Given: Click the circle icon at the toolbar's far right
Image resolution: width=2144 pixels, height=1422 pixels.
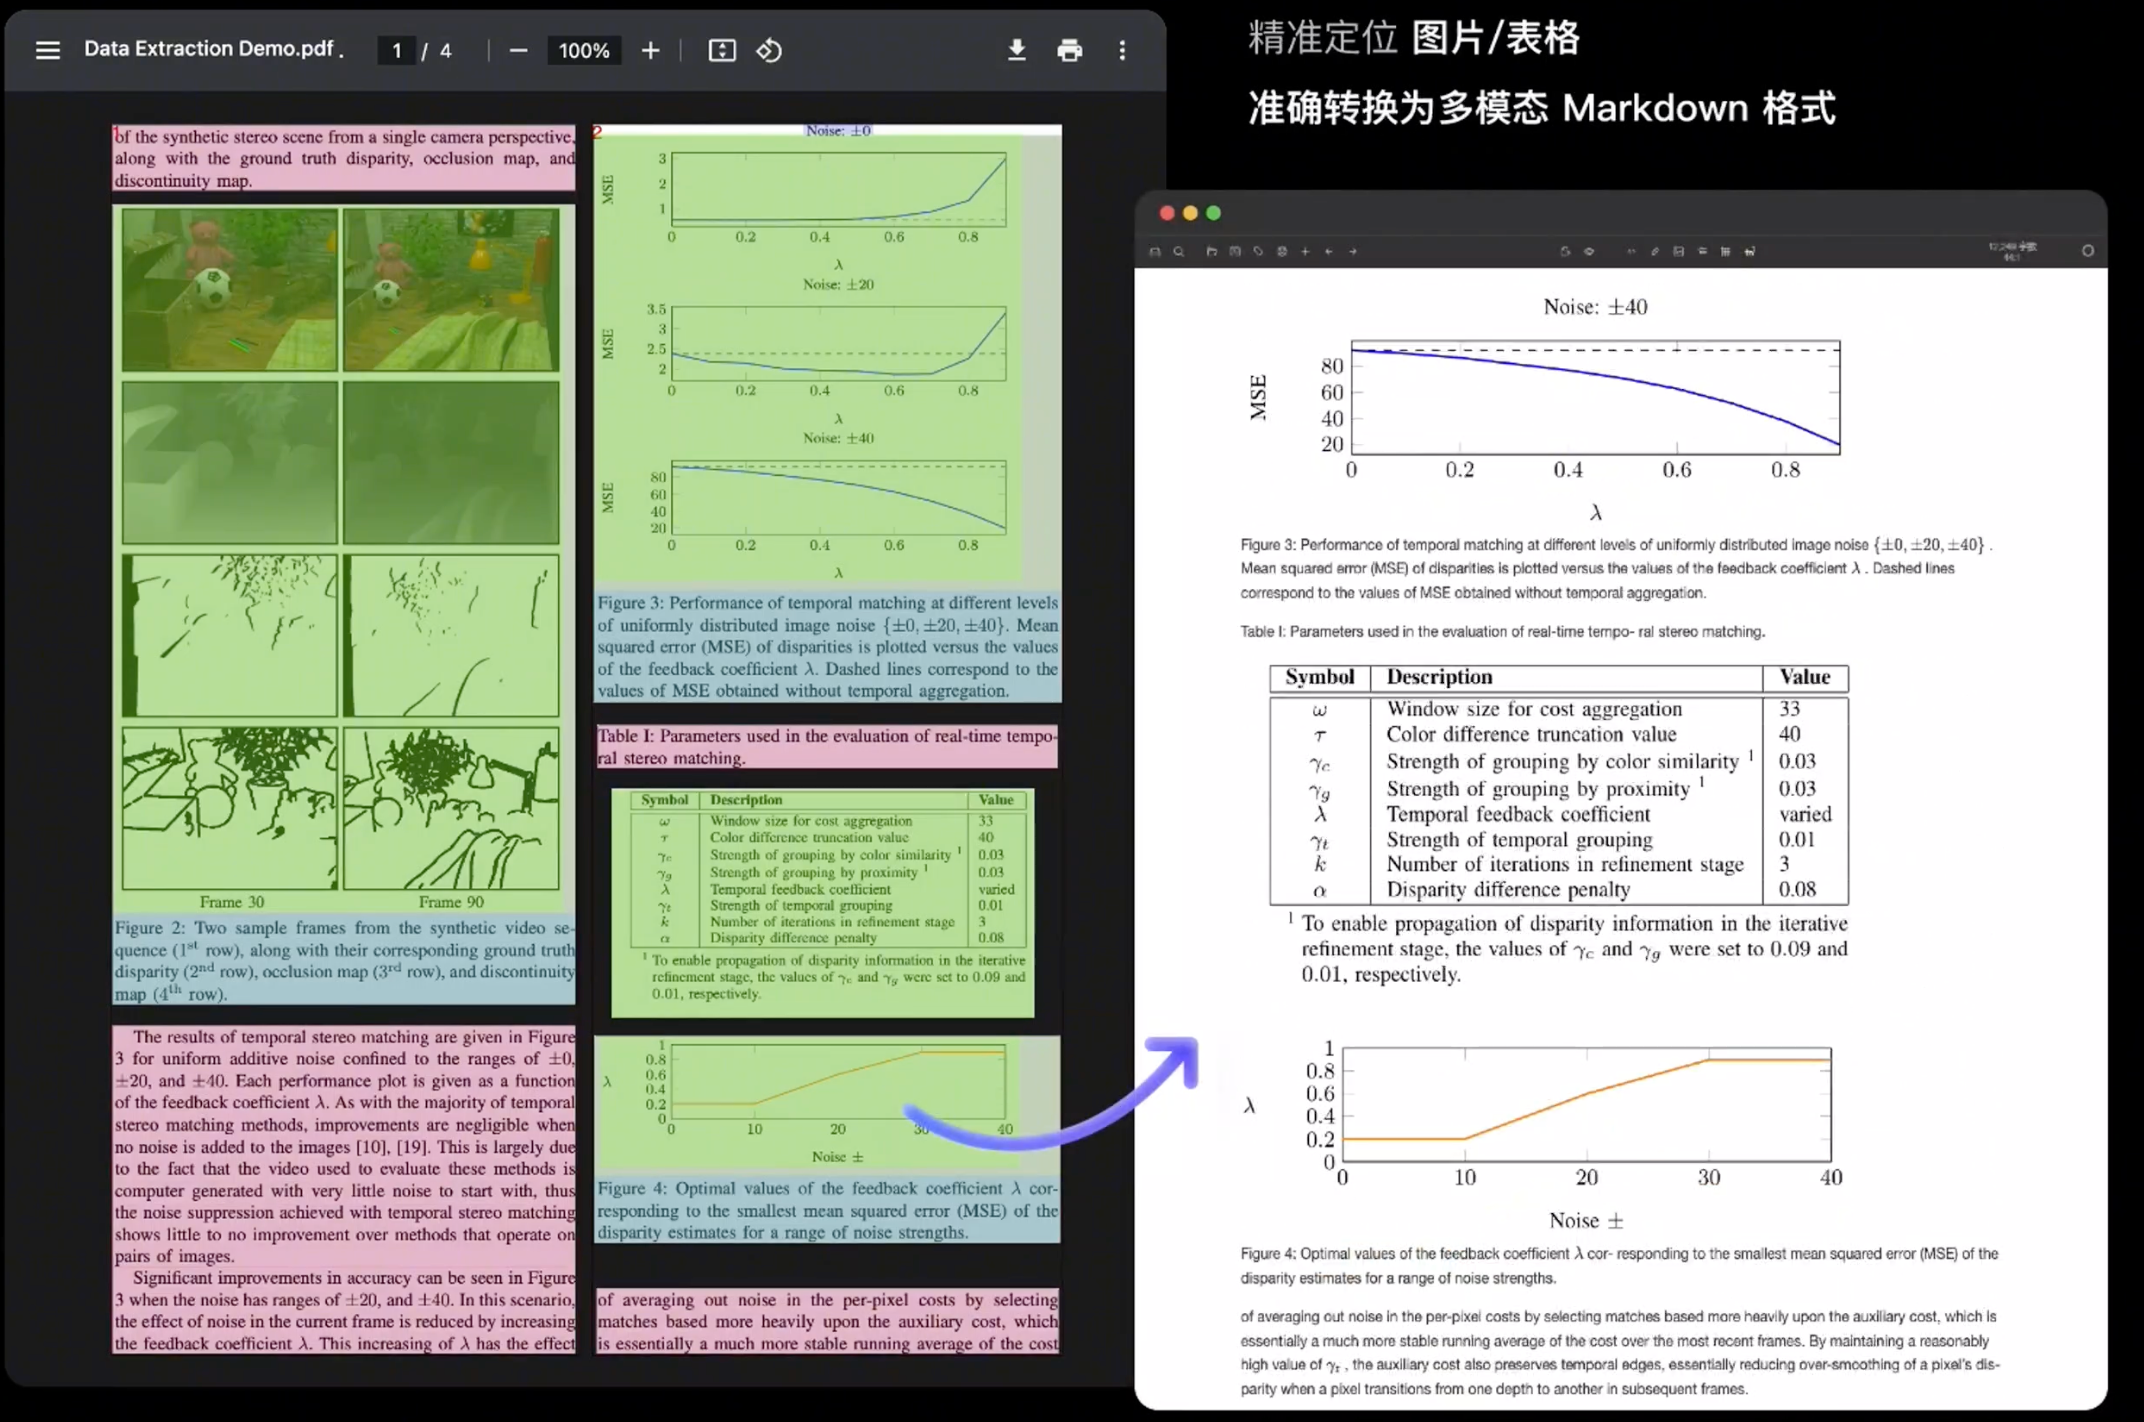Looking at the screenshot, I should (2087, 251).
